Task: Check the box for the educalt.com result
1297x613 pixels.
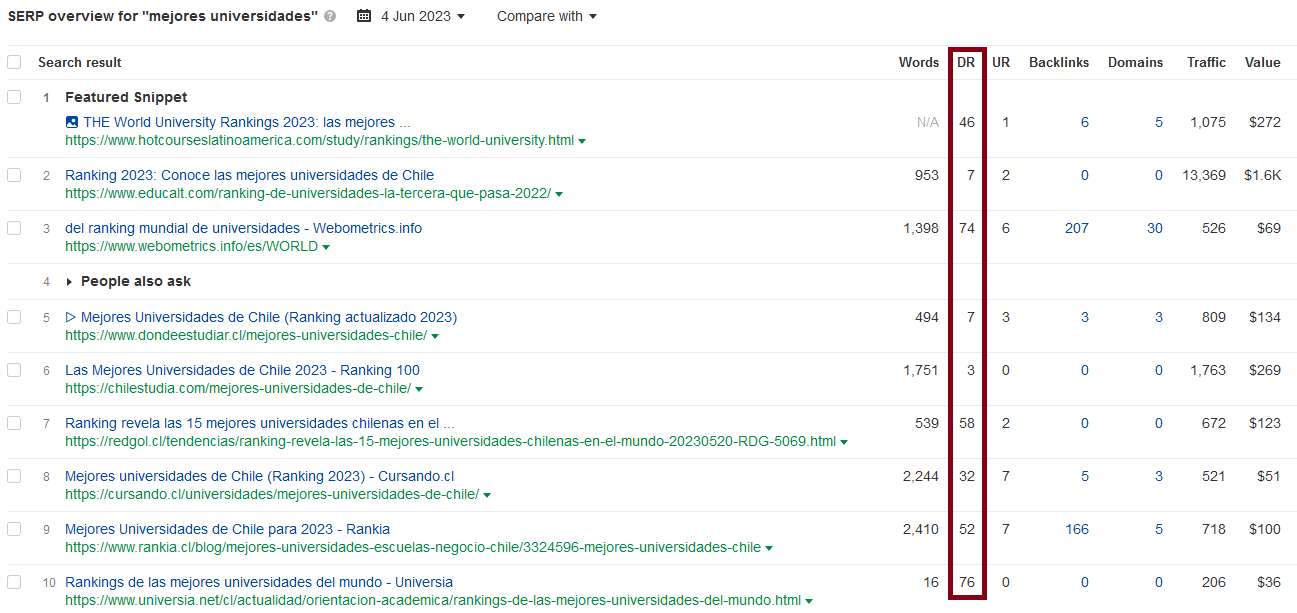Action: tap(14, 175)
